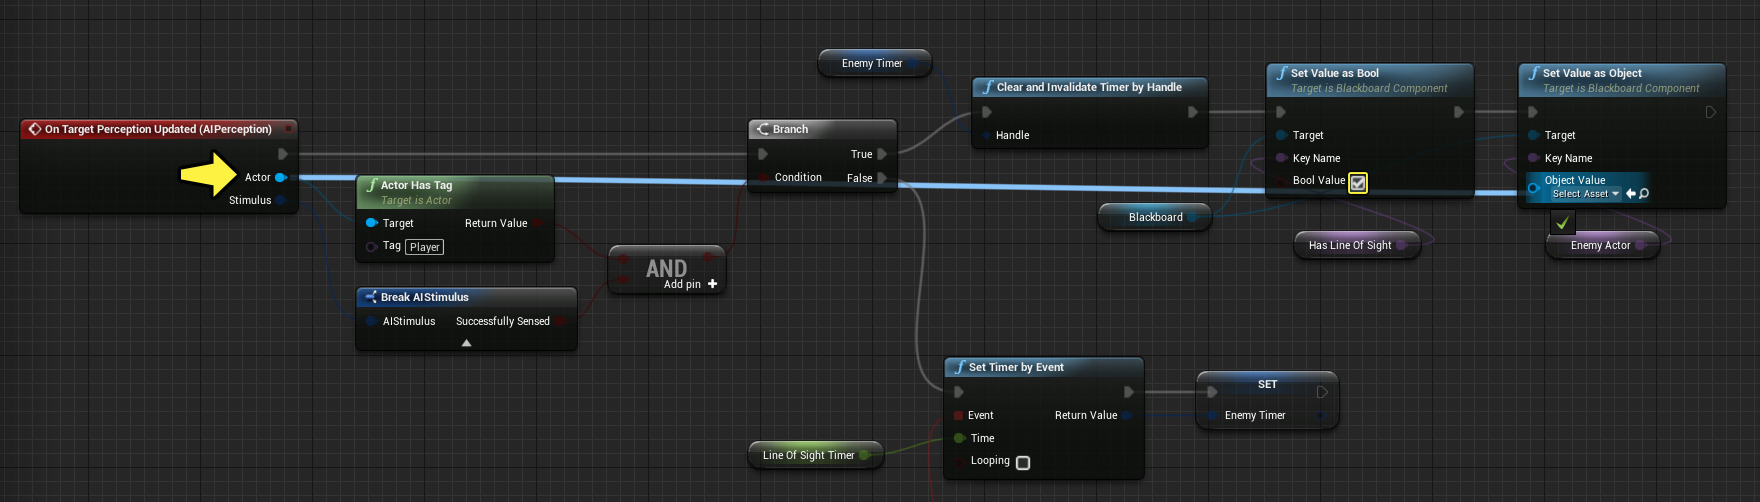The width and height of the screenshot is (1760, 502).
Task: Click the Line Of Sight Timer variable output pin
Action: [x=865, y=455]
